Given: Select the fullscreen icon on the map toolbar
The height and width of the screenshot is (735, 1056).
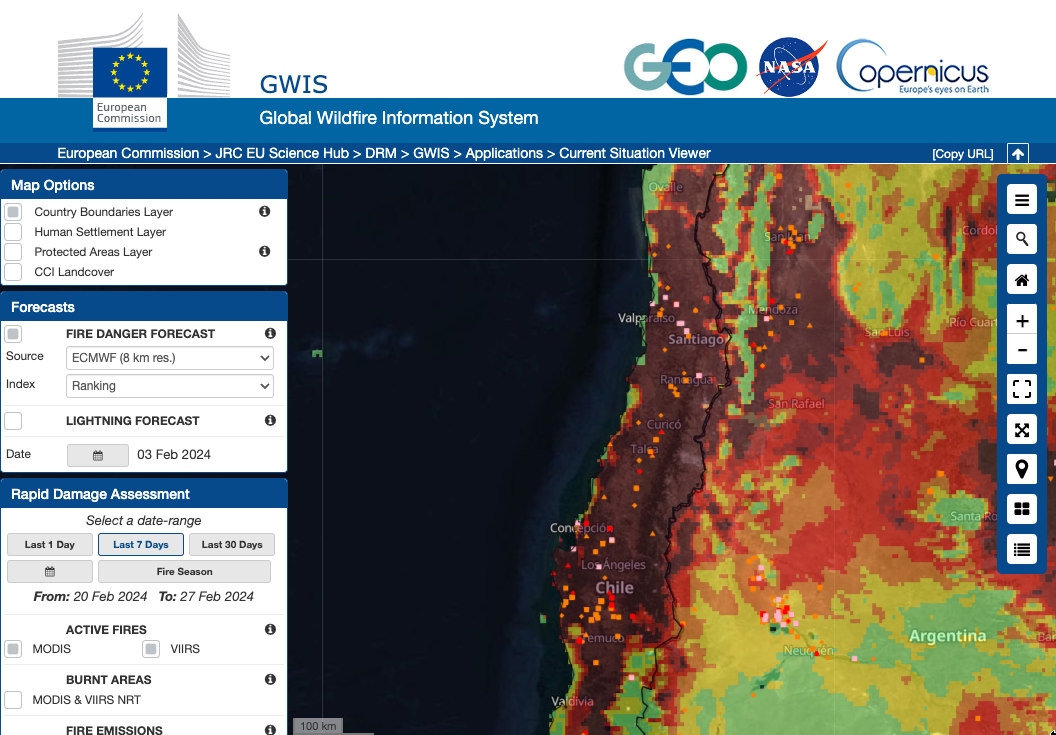Looking at the screenshot, I should tap(1021, 389).
